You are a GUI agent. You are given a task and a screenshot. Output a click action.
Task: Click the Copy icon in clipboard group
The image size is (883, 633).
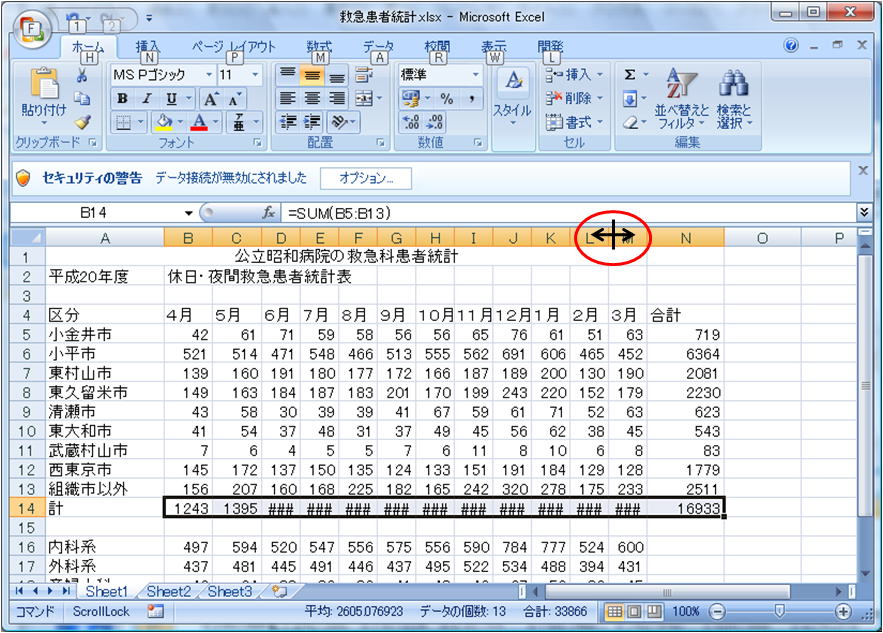[82, 99]
